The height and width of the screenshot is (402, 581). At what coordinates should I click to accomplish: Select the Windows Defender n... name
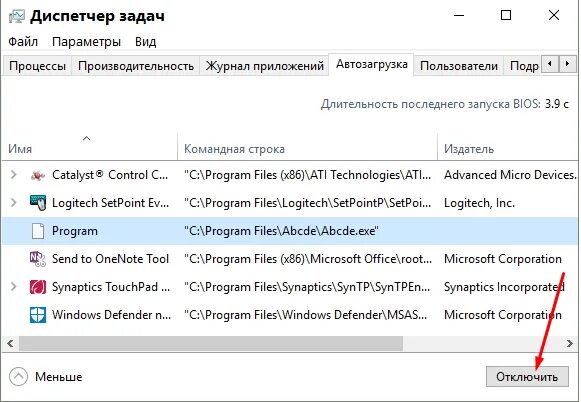click(111, 315)
